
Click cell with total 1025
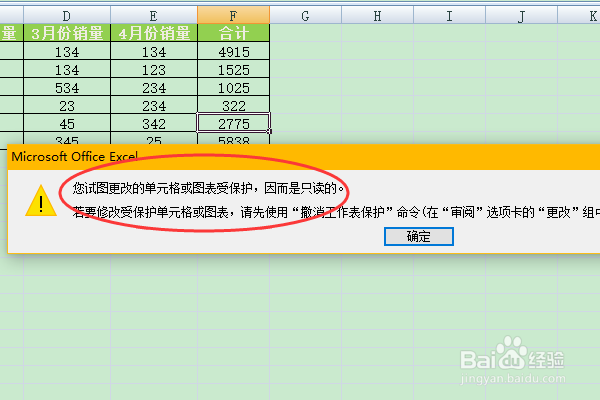pos(233,87)
